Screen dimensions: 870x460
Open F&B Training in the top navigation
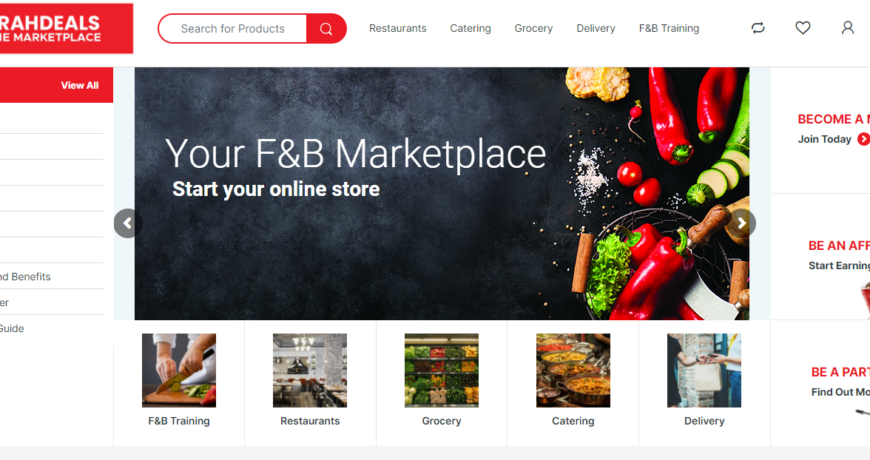[669, 28]
